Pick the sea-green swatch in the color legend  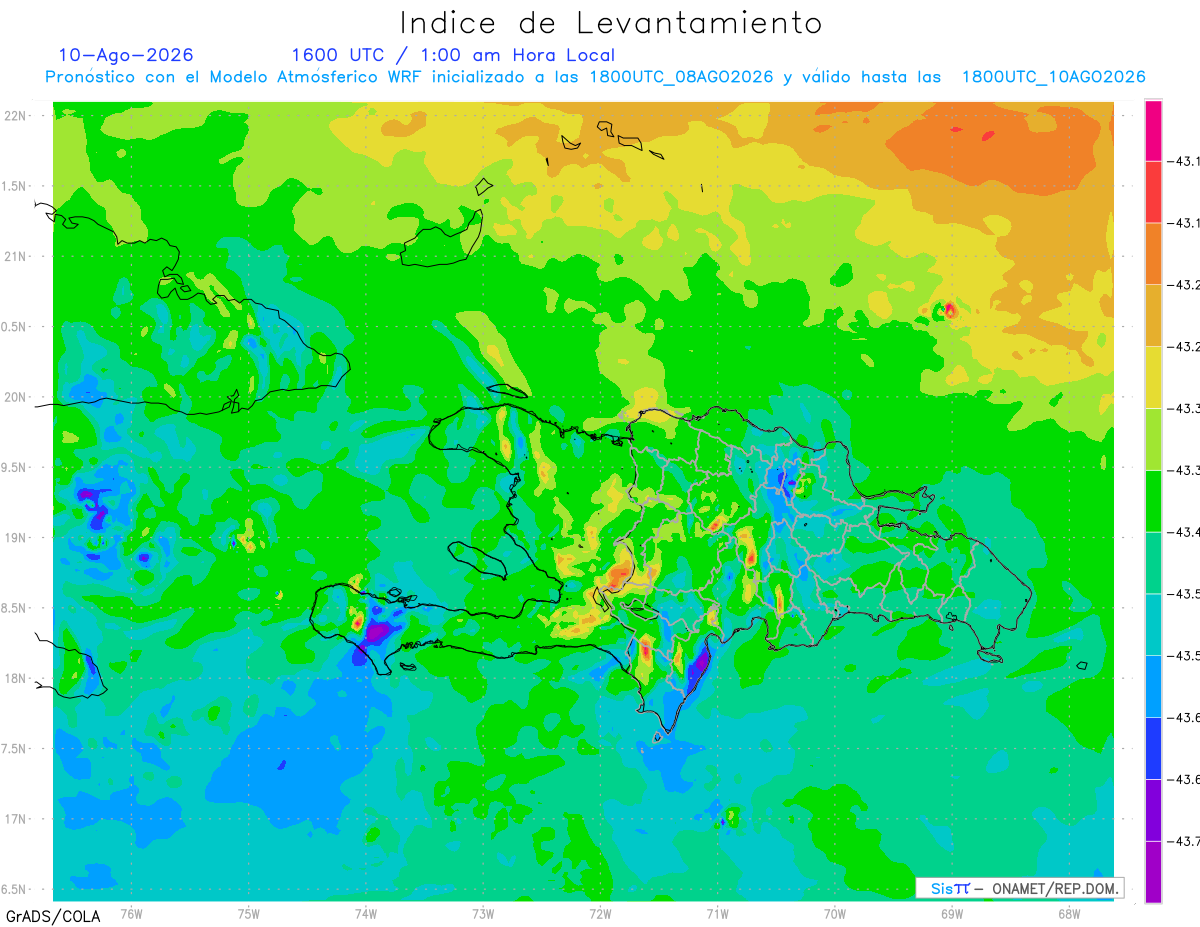1153,563
